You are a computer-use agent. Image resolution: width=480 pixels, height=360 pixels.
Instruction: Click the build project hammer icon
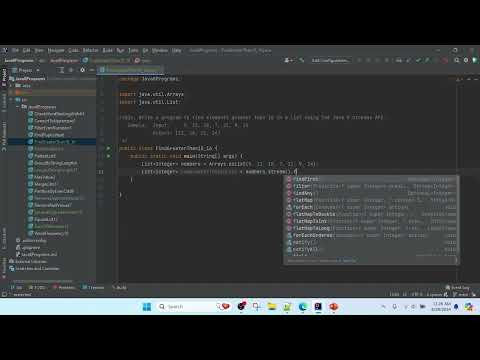tap(302, 60)
